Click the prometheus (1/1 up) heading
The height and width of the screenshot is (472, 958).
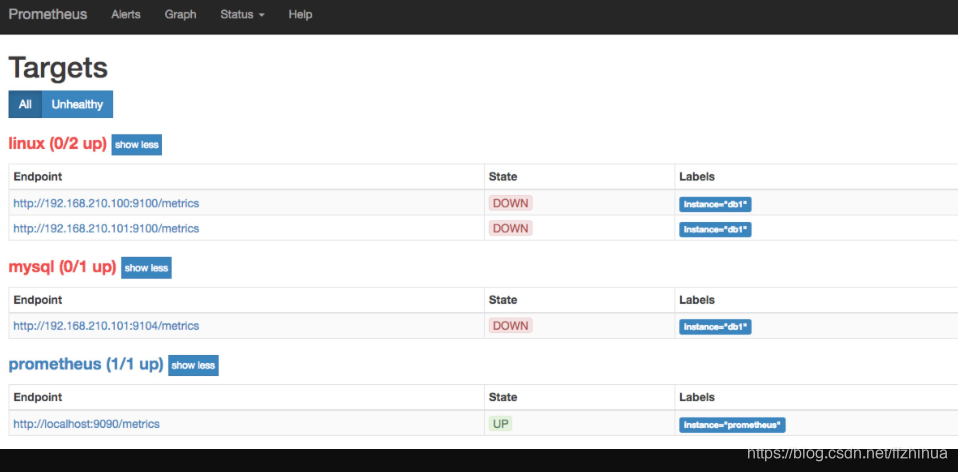click(x=86, y=365)
